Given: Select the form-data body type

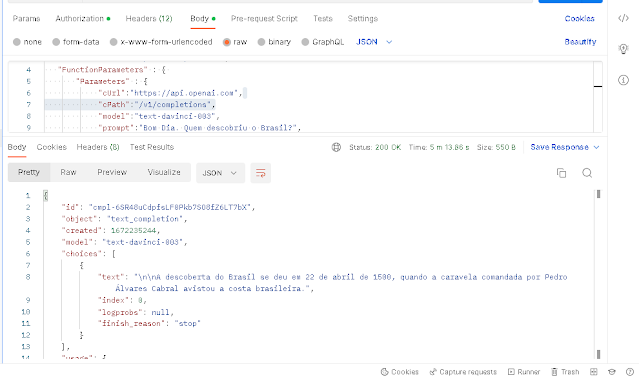Looking at the screenshot, I should pyautogui.click(x=76, y=42).
